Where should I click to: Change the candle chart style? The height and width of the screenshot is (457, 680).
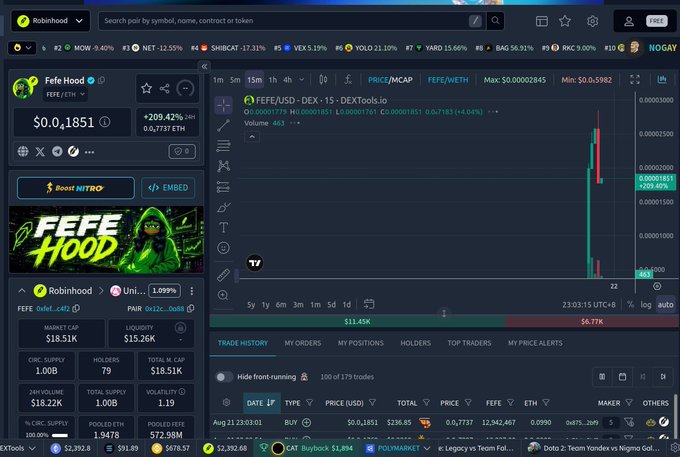point(323,79)
